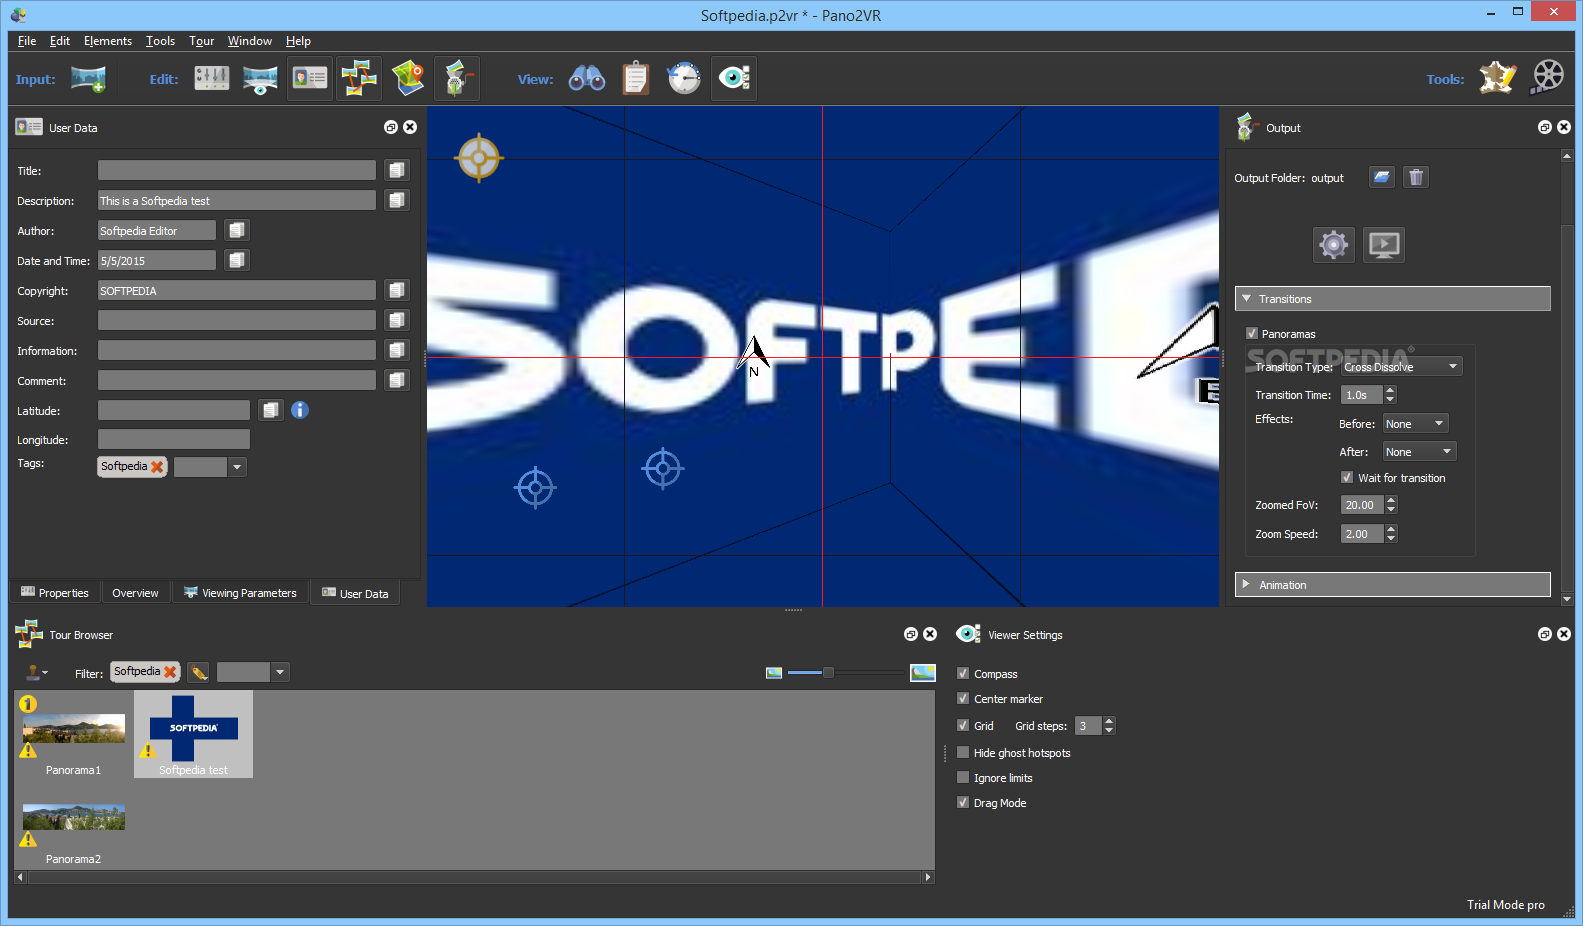Copy Title field to clipboard icon
Screen dimensions: 1583x926
(x=397, y=170)
